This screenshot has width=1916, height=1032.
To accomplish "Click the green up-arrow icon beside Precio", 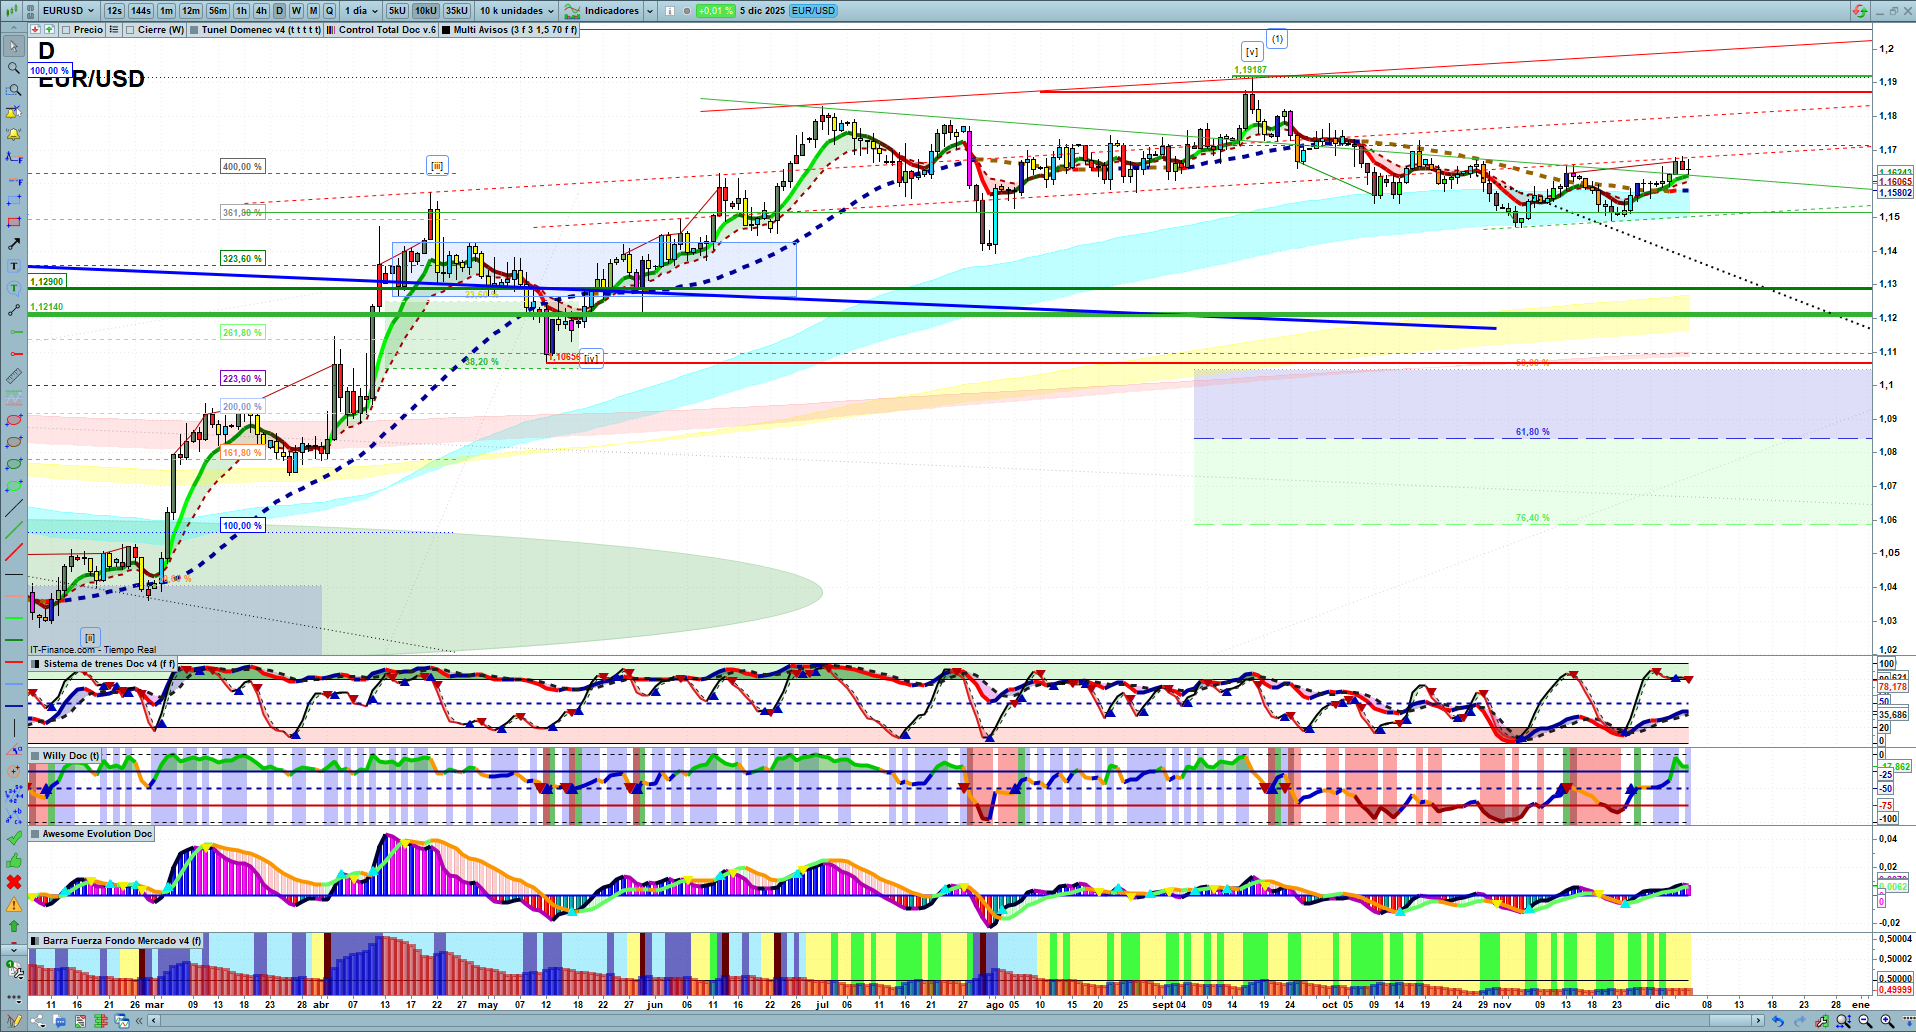I will pos(49,30).
